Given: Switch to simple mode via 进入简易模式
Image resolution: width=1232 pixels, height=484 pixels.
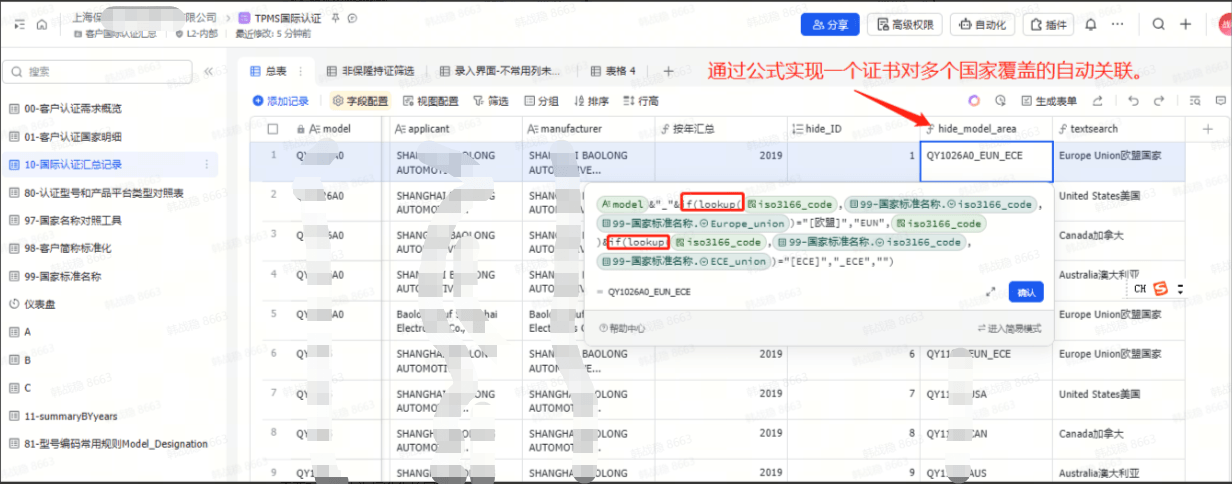Looking at the screenshot, I should tap(1008, 328).
